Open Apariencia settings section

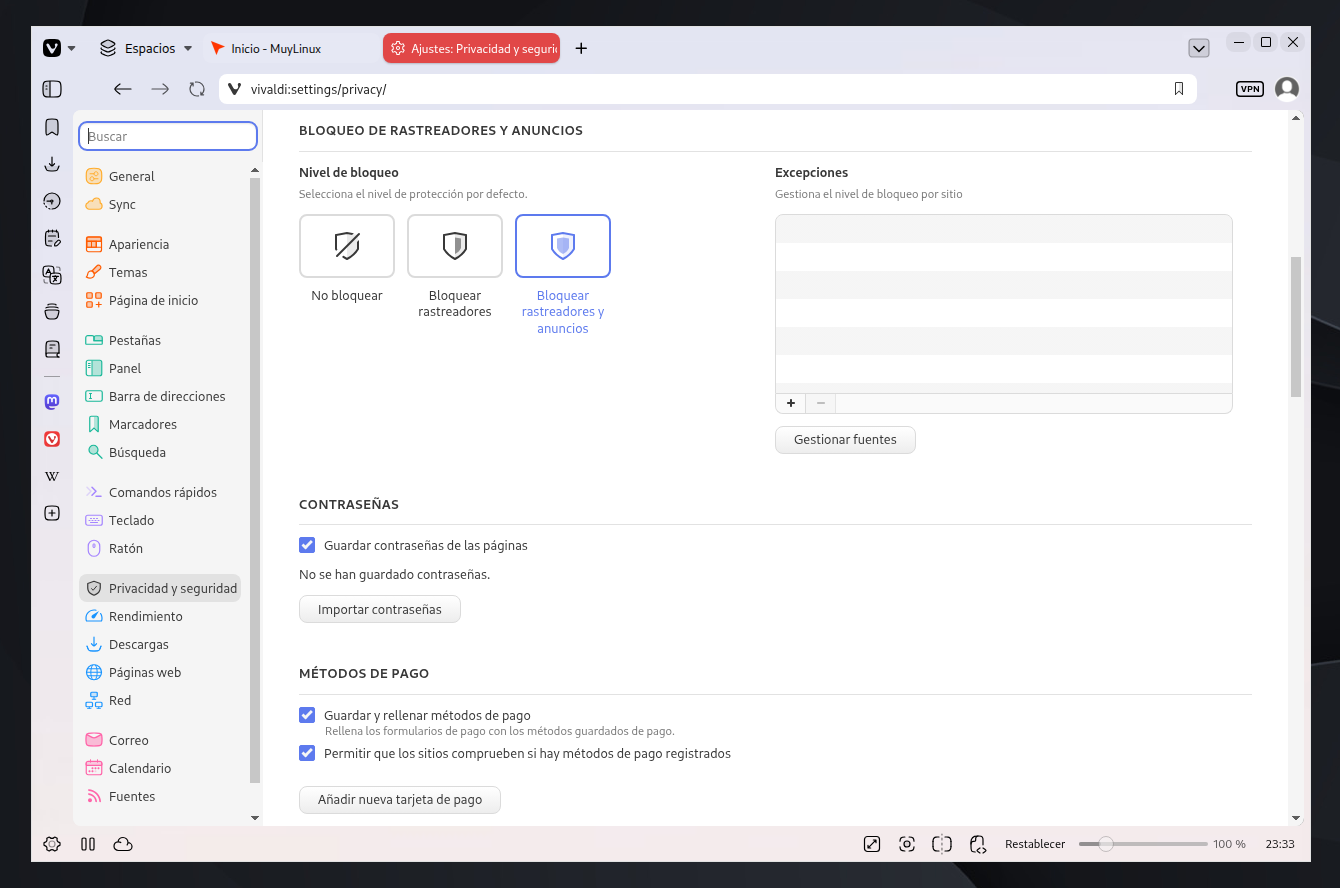[x=160, y=244]
